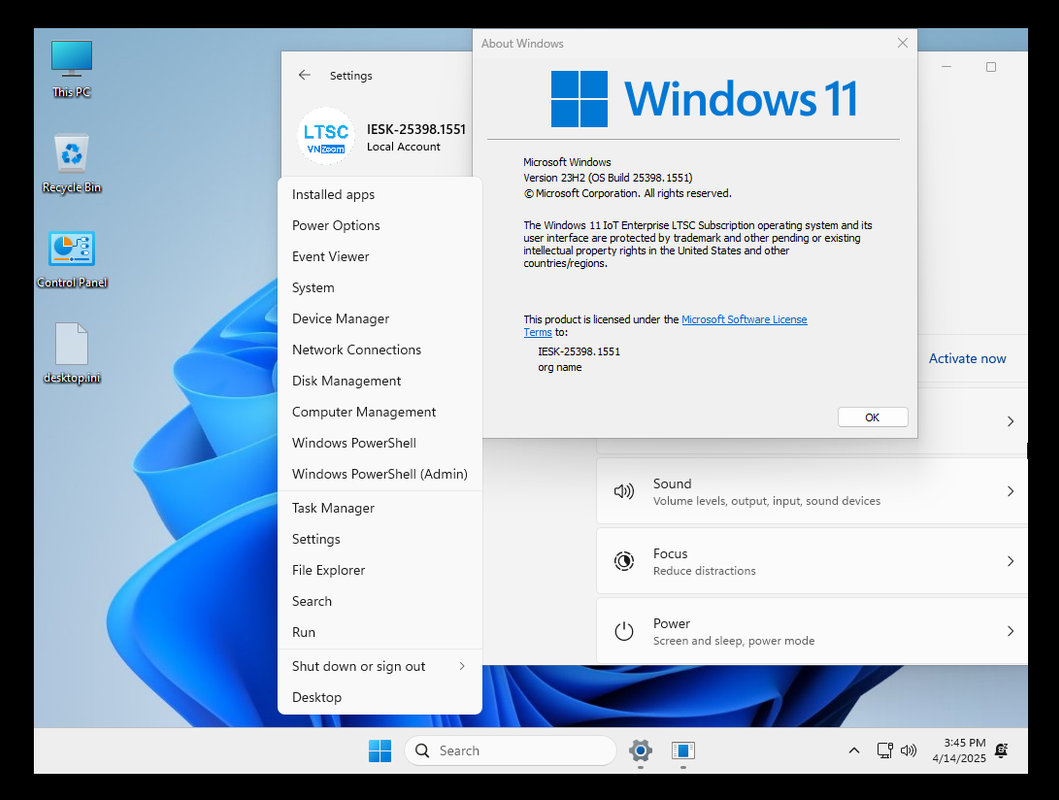Click the Power settings title
Image resolution: width=1059 pixels, height=800 pixels.
point(671,623)
